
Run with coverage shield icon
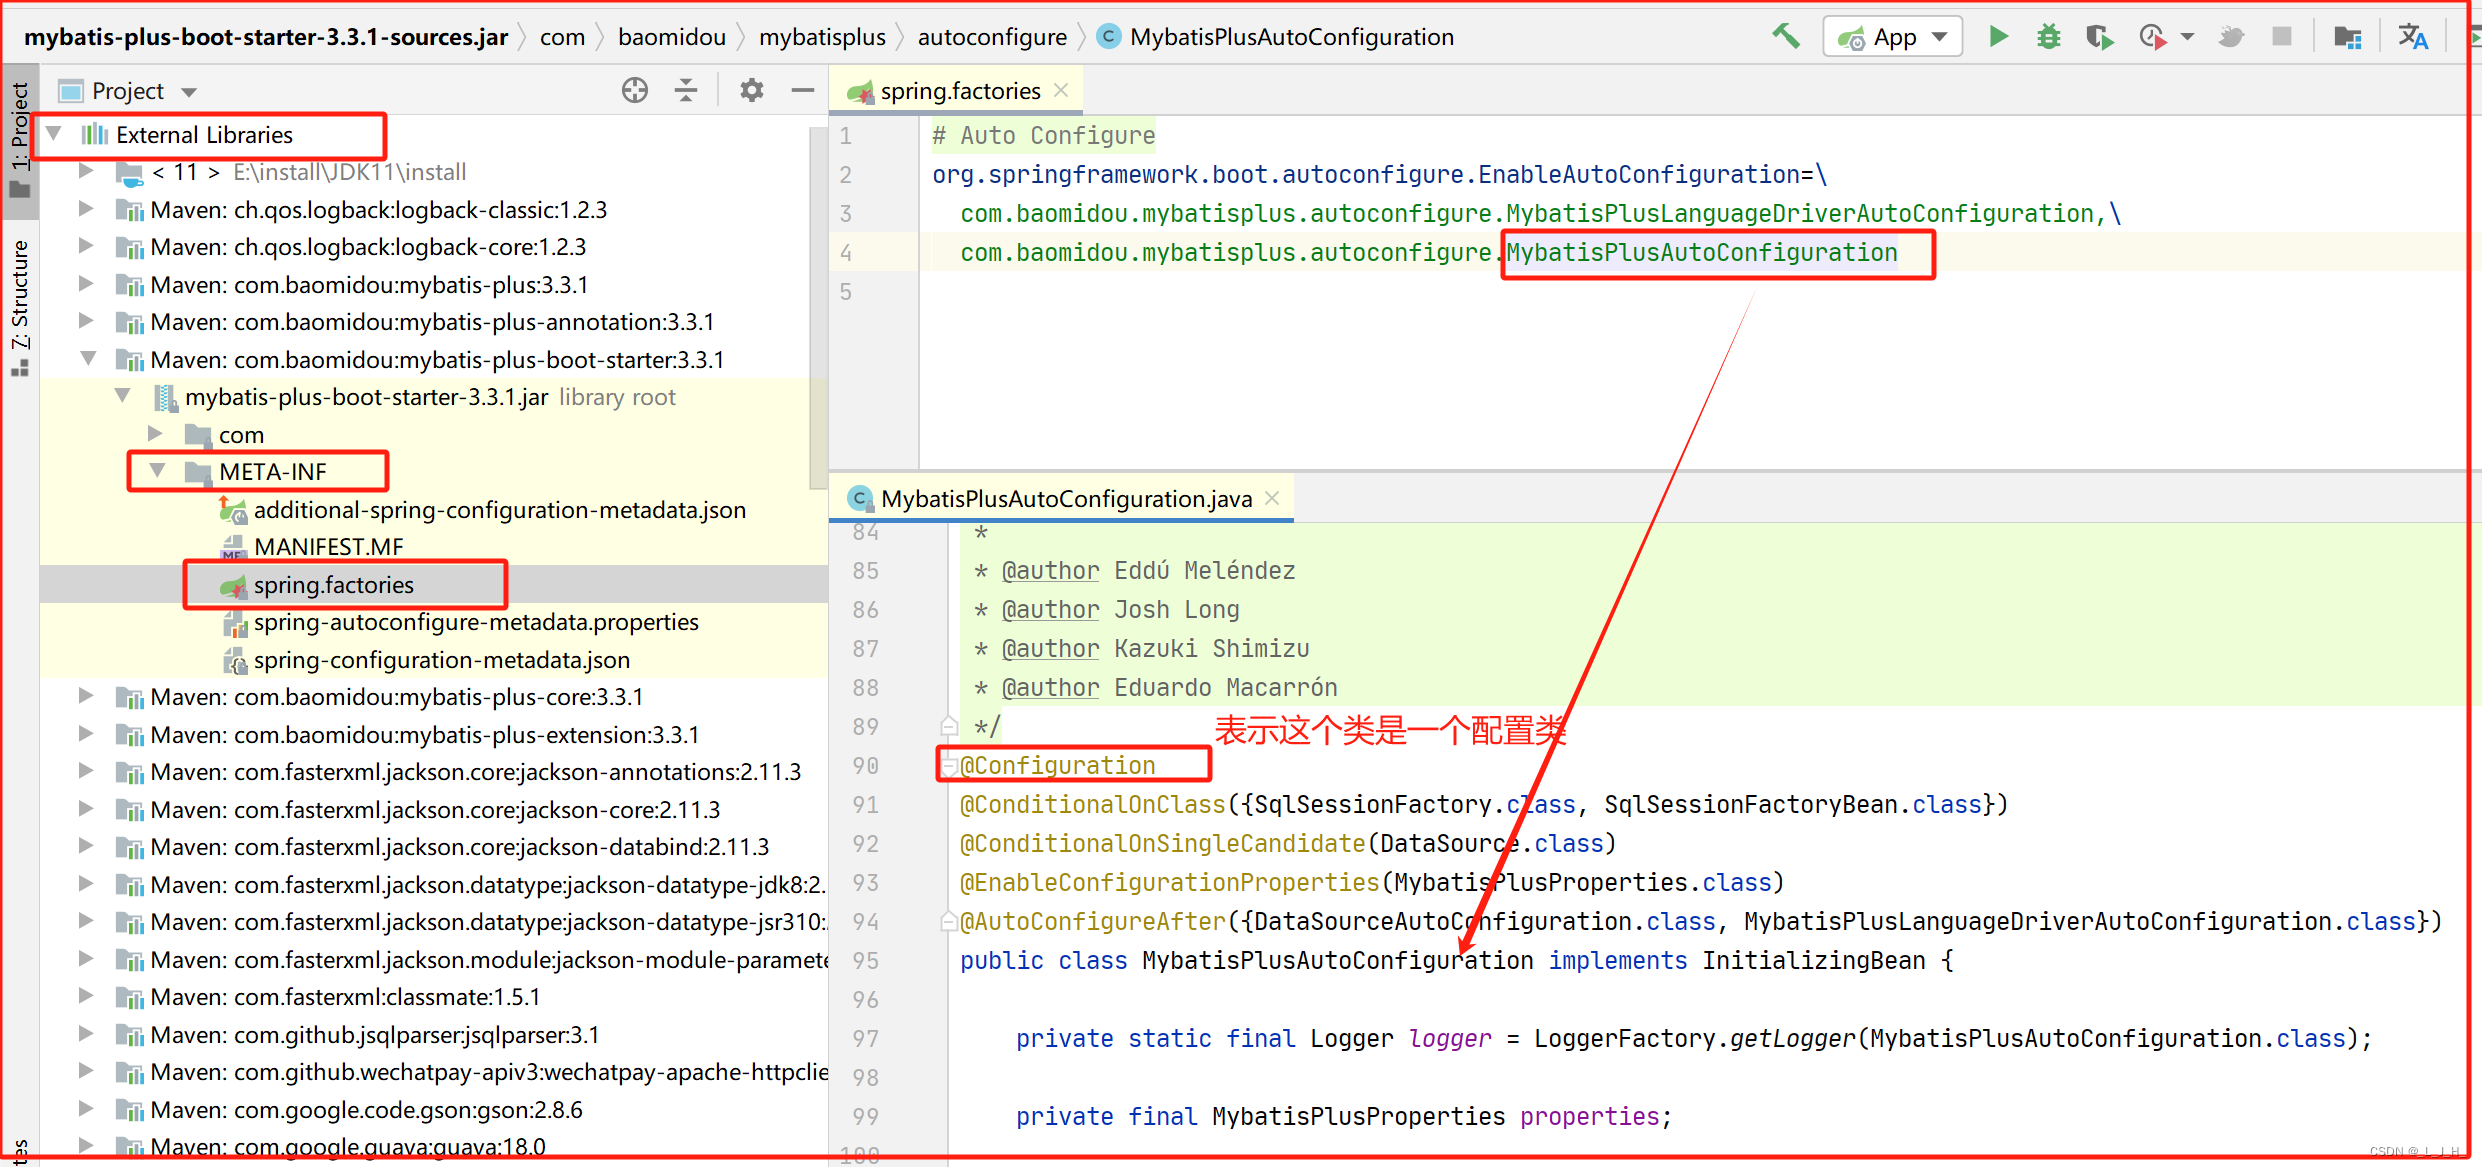(x=2099, y=37)
